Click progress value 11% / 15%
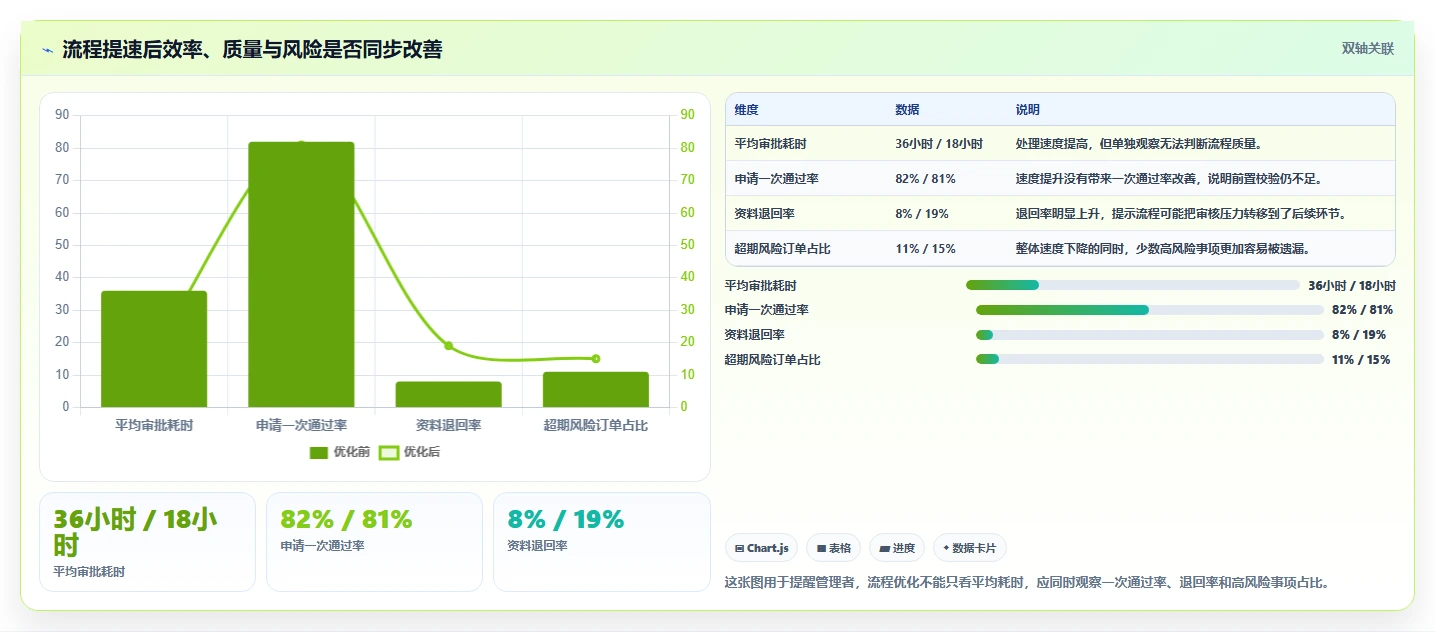 coord(1361,359)
